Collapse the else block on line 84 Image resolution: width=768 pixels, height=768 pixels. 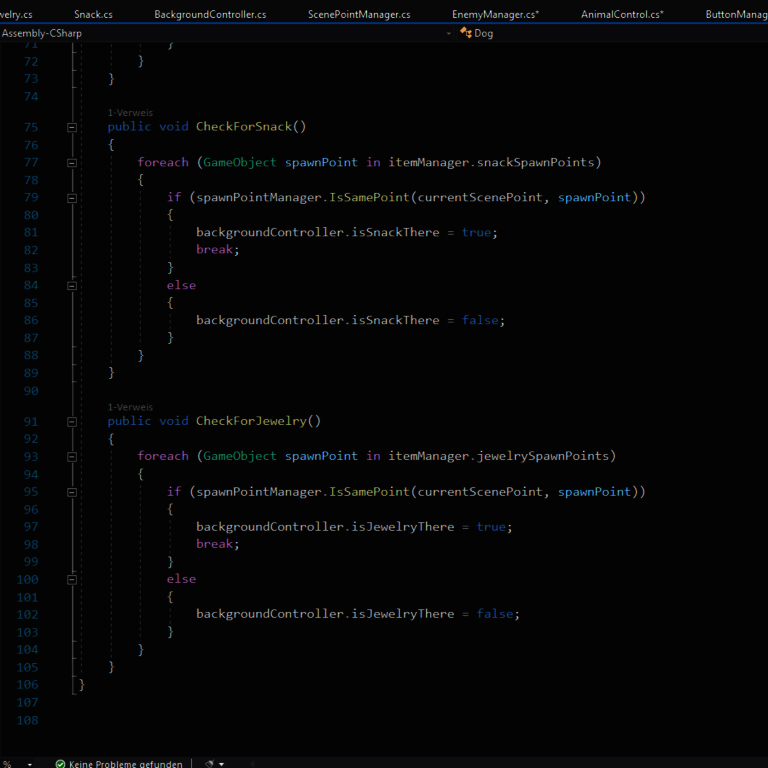pyautogui.click(x=72, y=286)
